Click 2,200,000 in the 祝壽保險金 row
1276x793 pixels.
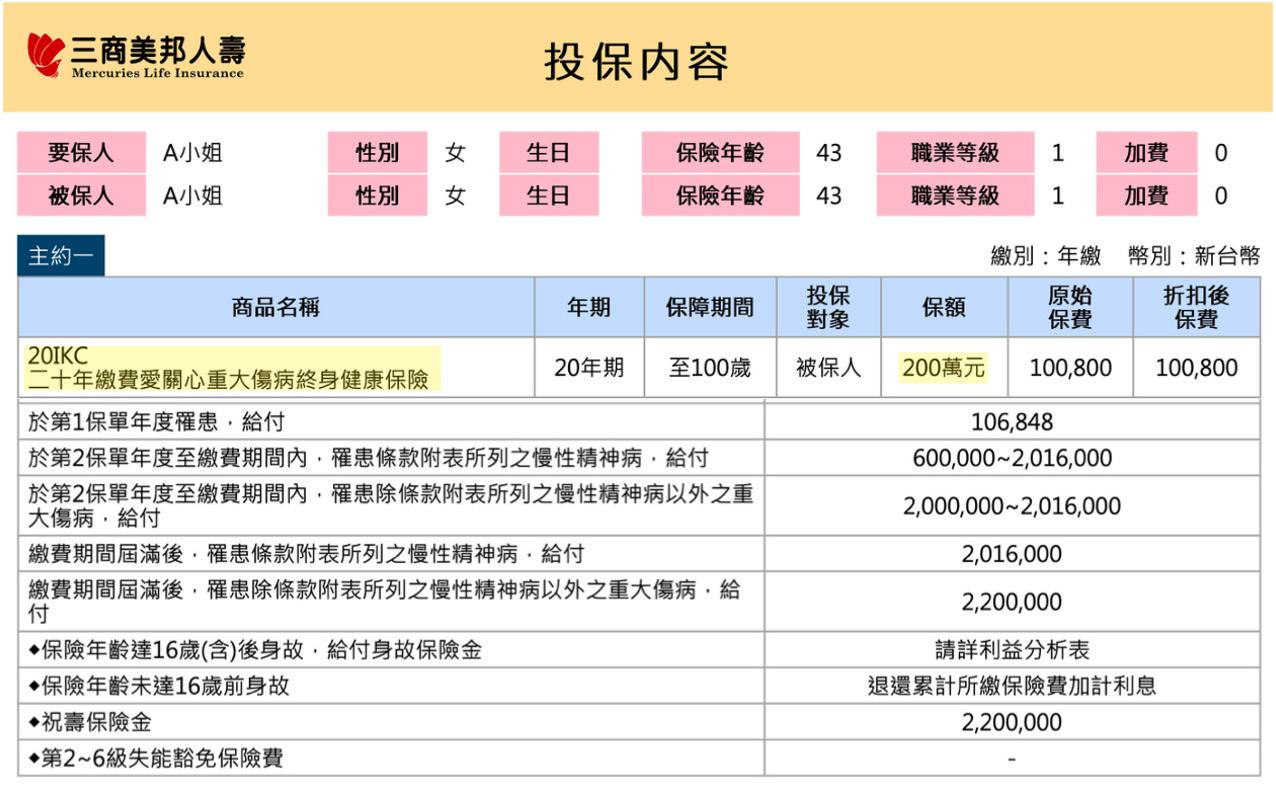coord(1012,722)
